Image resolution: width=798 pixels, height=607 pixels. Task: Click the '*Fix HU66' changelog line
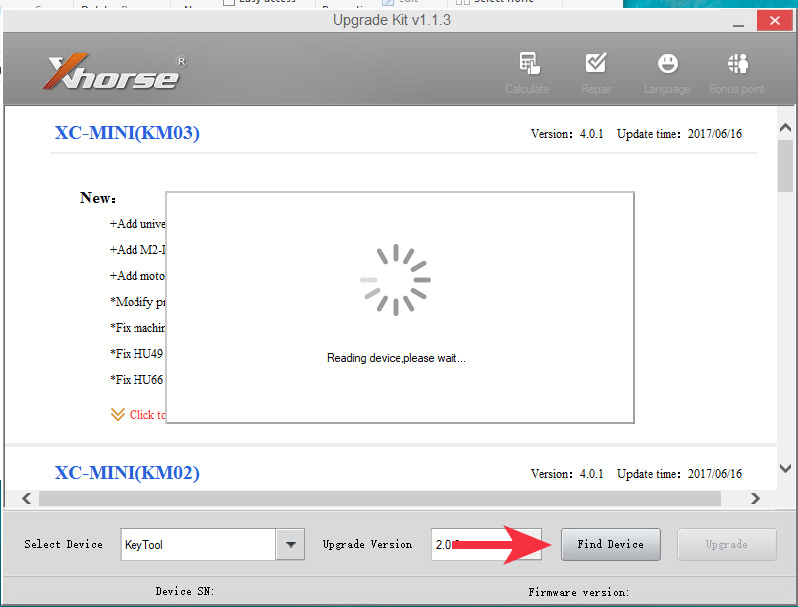pos(136,380)
